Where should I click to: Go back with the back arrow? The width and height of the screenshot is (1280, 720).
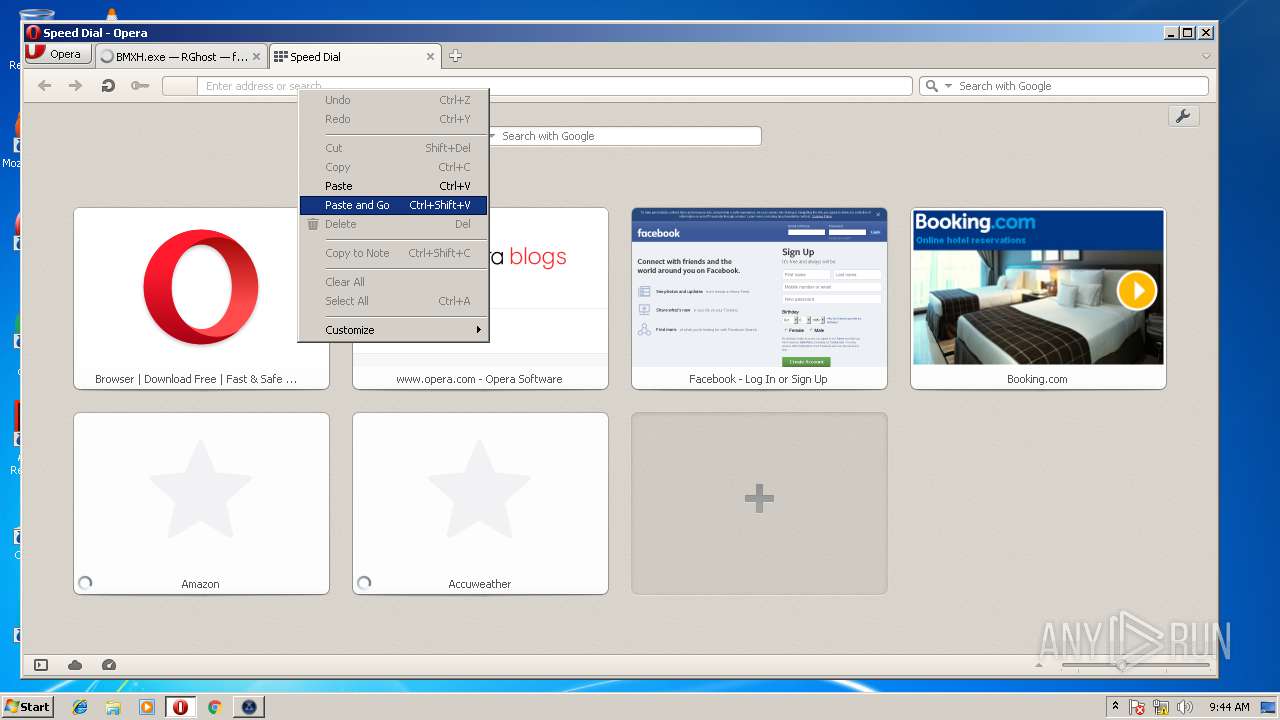tap(44, 86)
